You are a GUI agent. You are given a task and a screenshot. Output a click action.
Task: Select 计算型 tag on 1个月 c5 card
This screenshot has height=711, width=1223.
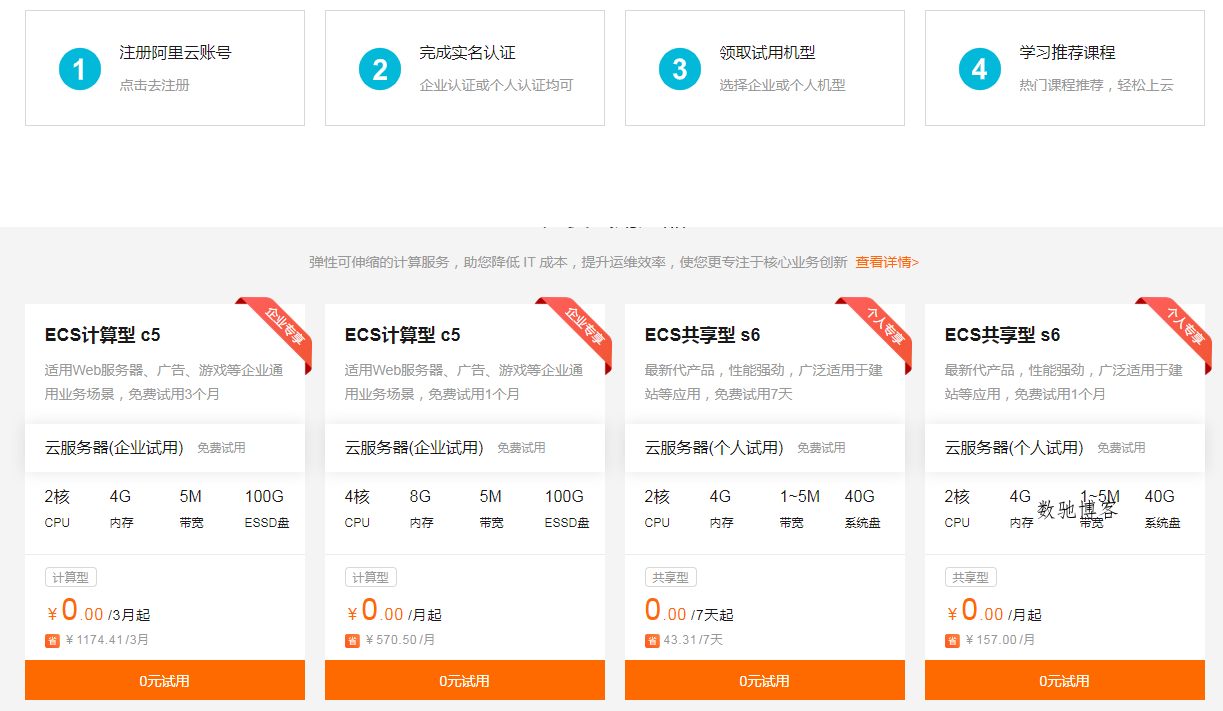pyautogui.click(x=371, y=577)
